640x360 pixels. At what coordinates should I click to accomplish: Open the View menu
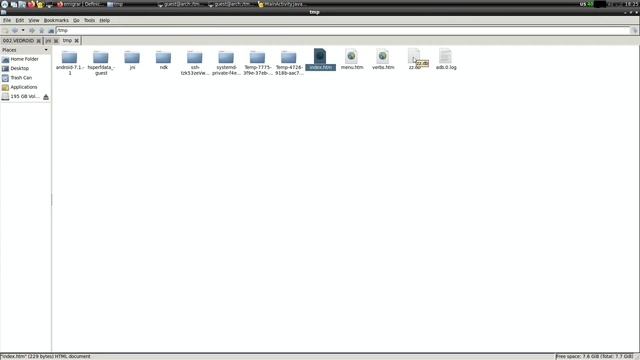tap(34, 20)
